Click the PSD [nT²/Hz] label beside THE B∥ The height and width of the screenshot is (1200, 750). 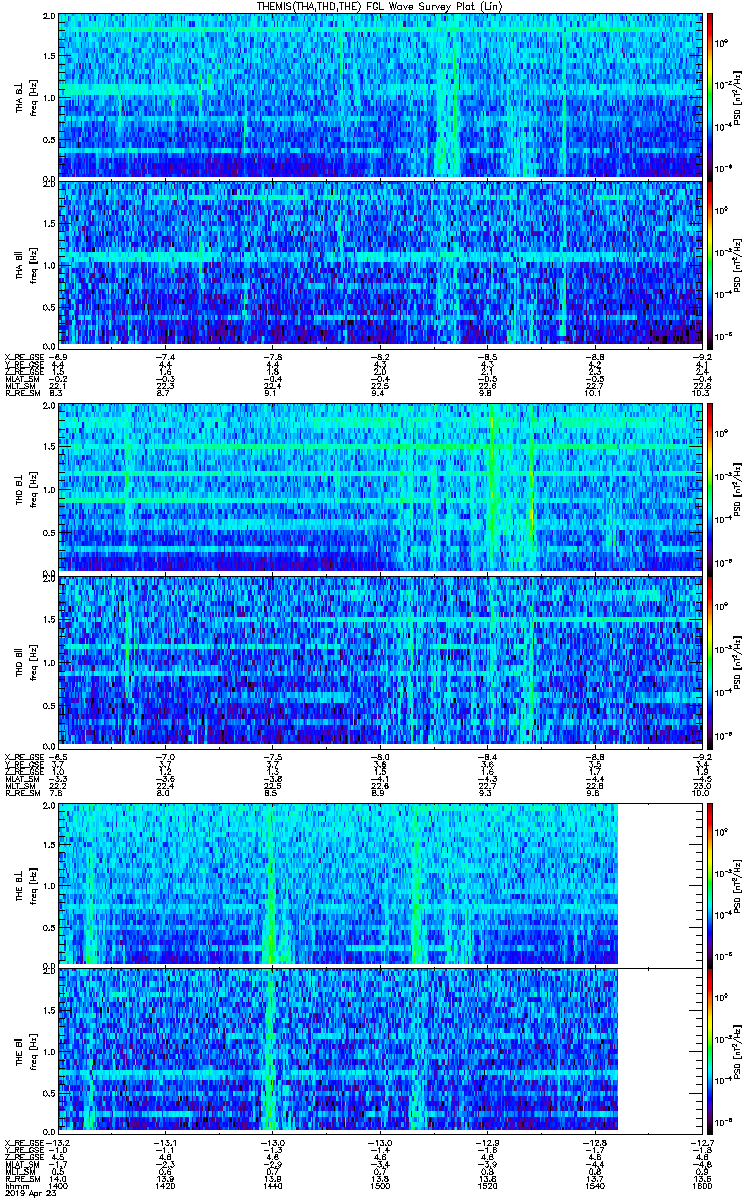coord(738,1050)
